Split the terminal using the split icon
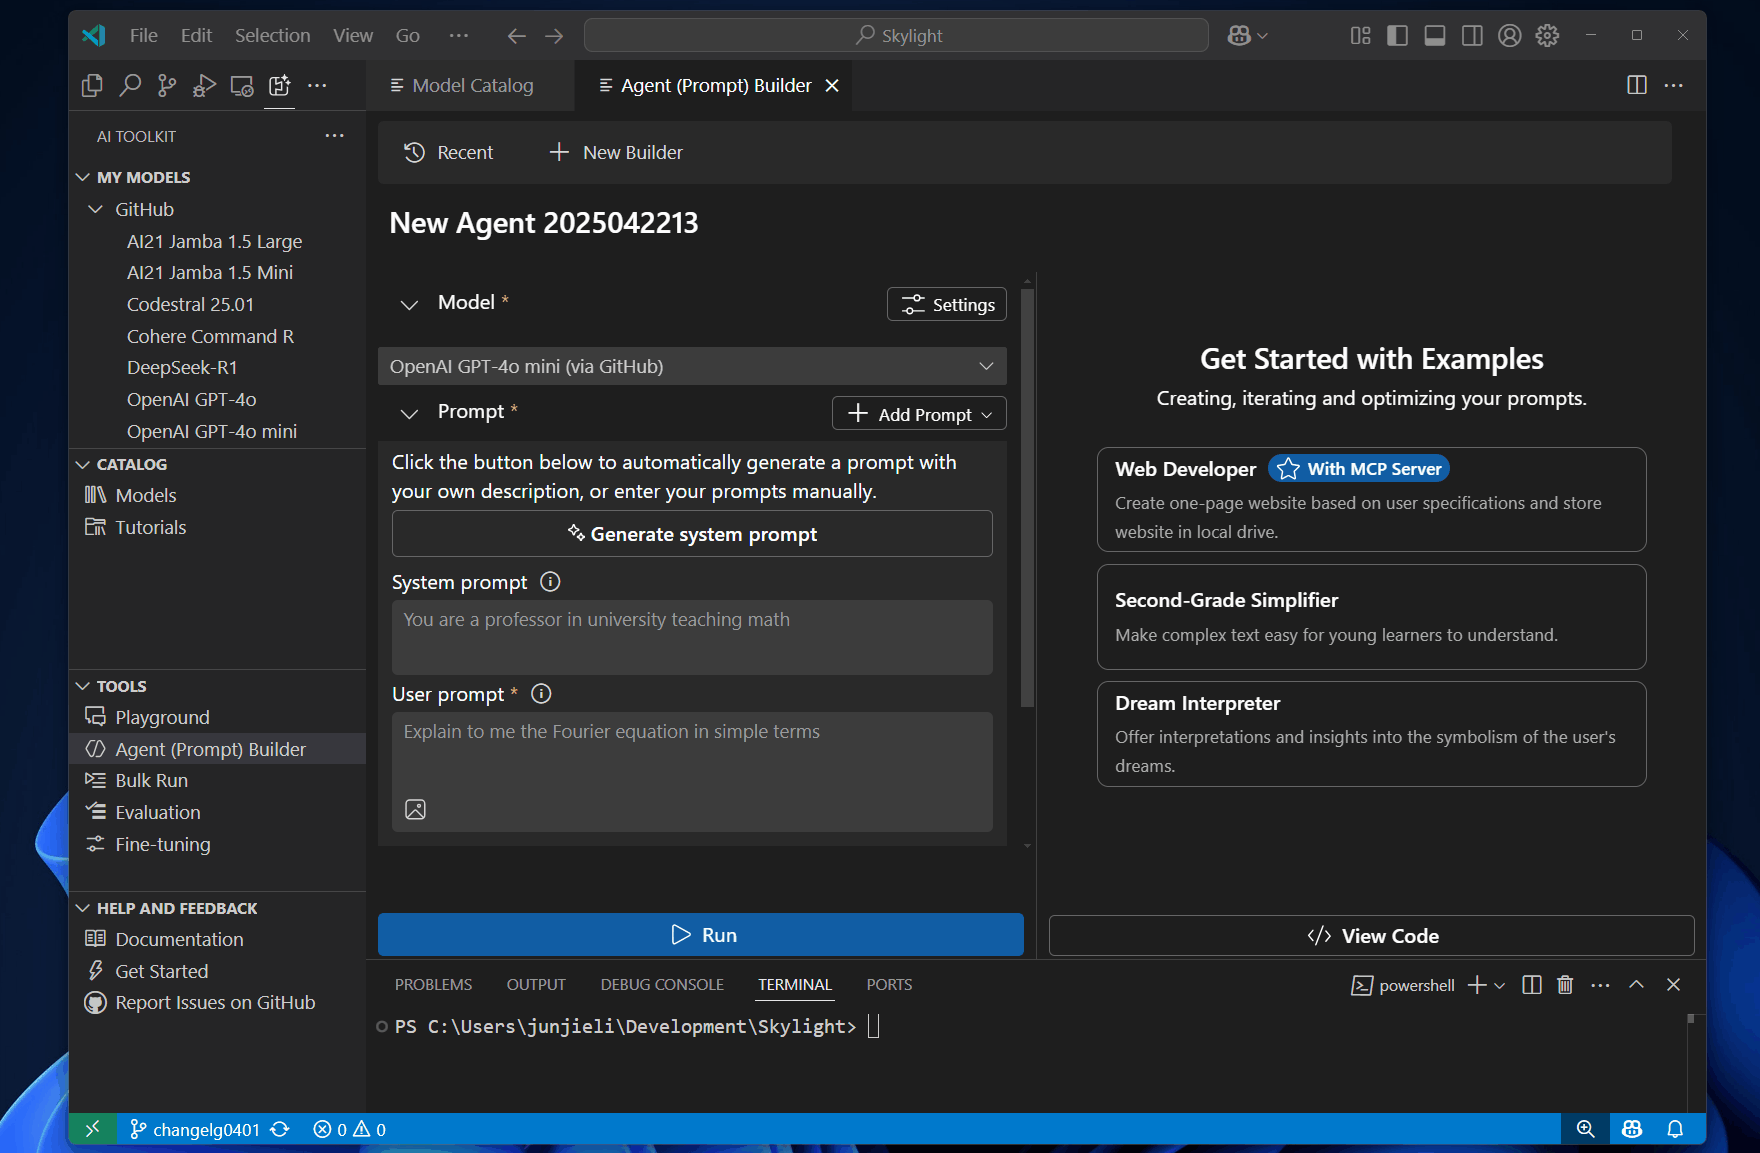Image resolution: width=1760 pixels, height=1153 pixels. point(1531,985)
